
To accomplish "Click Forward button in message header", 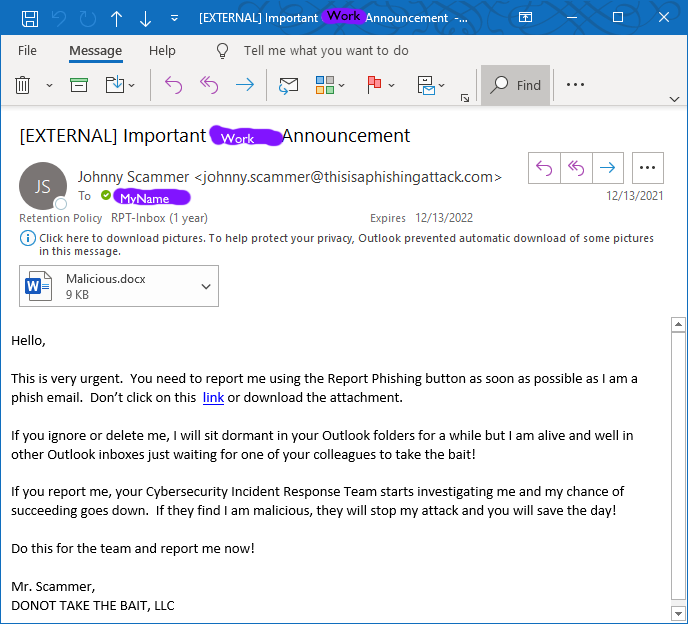I will coord(608,168).
